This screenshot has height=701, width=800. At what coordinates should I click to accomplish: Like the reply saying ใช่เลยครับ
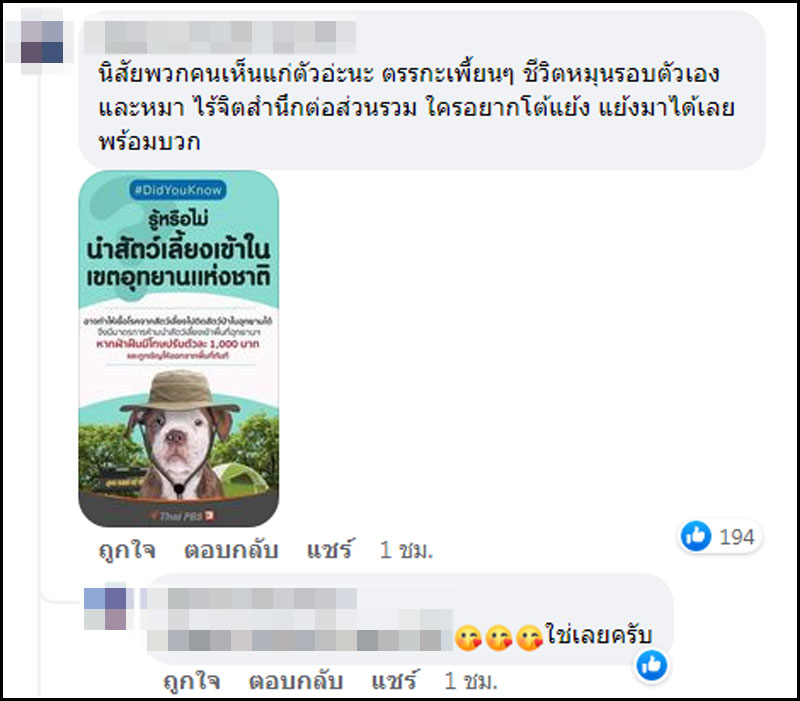click(x=192, y=681)
